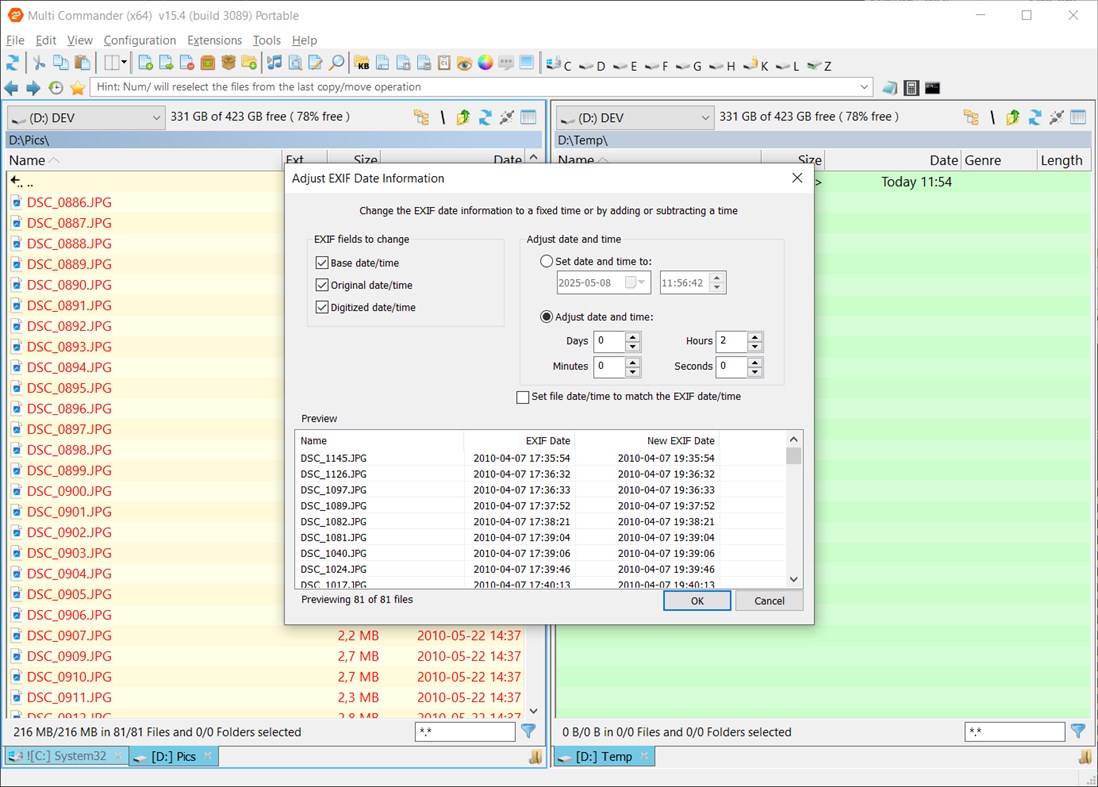Open the calculator icon beside command bar

pyautogui.click(x=911, y=88)
